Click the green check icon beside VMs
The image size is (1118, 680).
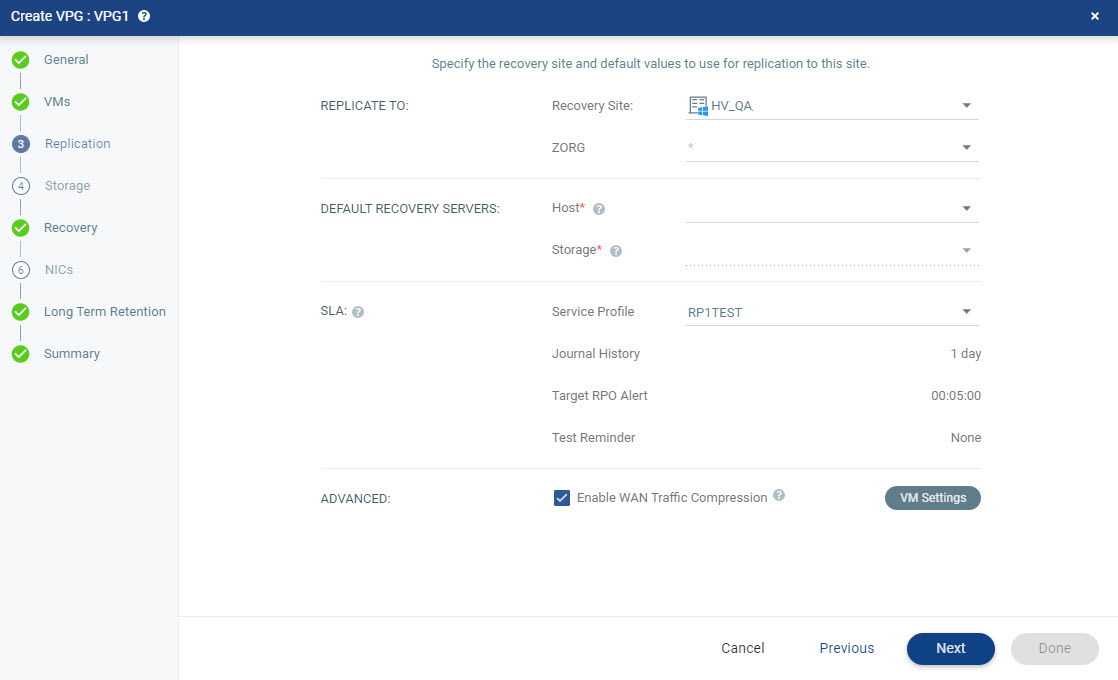[21, 102]
